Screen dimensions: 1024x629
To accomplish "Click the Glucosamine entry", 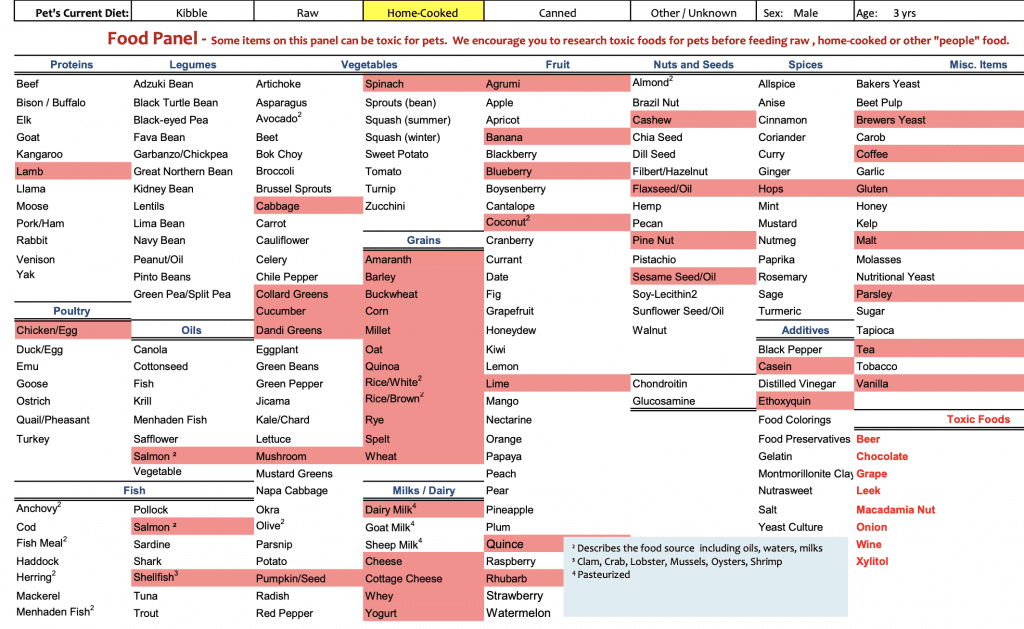I will click(x=664, y=401).
